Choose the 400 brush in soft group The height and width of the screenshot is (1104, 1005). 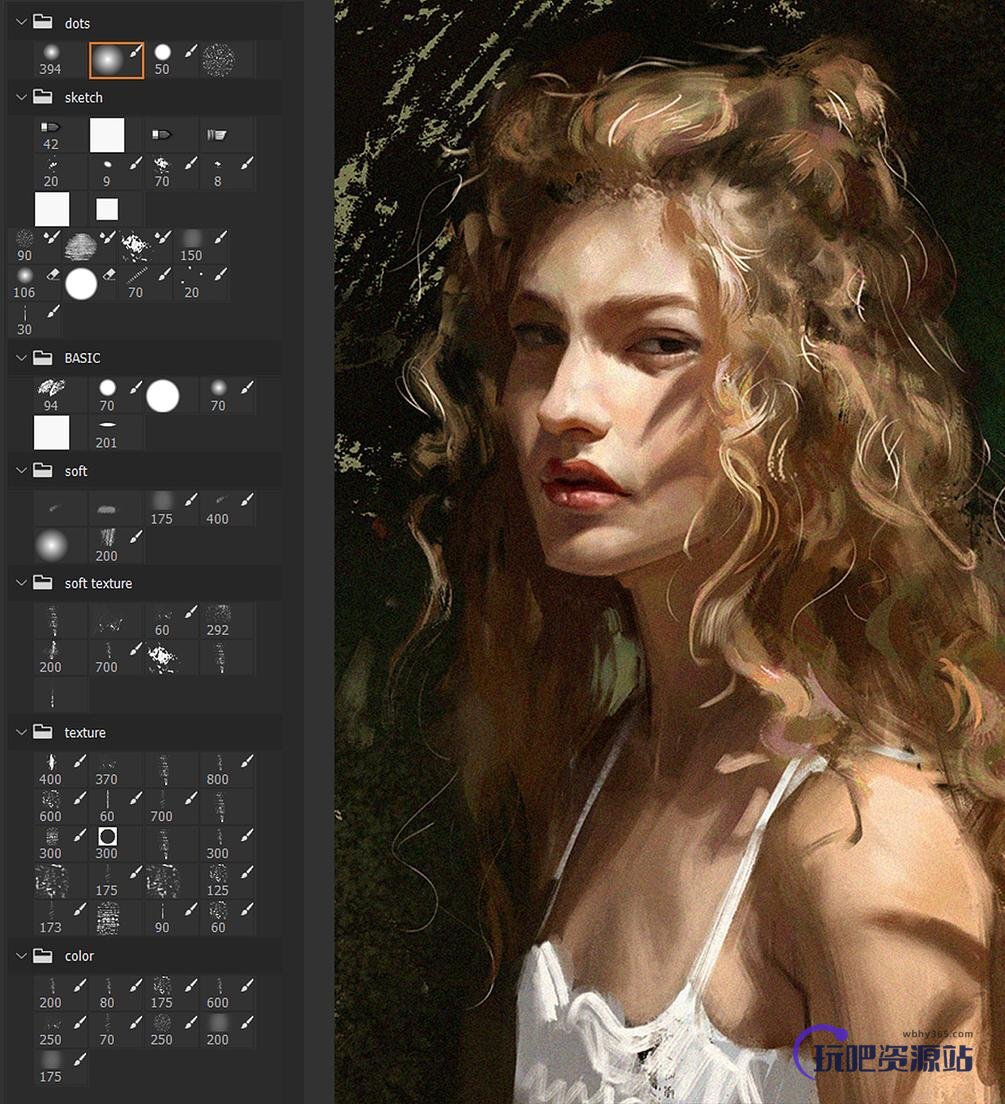(x=227, y=508)
